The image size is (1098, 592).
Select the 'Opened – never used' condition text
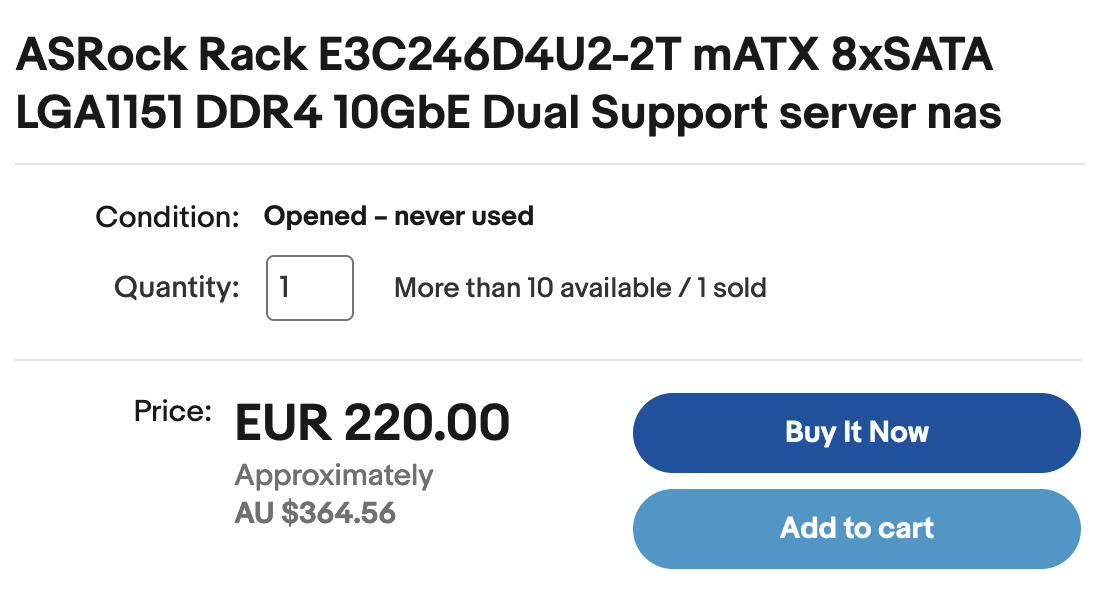coord(398,216)
